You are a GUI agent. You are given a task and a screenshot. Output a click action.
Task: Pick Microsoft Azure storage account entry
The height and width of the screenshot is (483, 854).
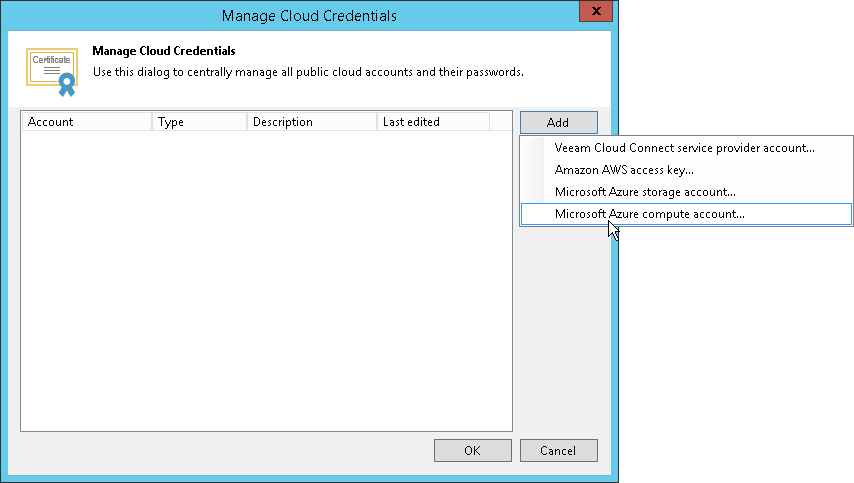[645, 192]
